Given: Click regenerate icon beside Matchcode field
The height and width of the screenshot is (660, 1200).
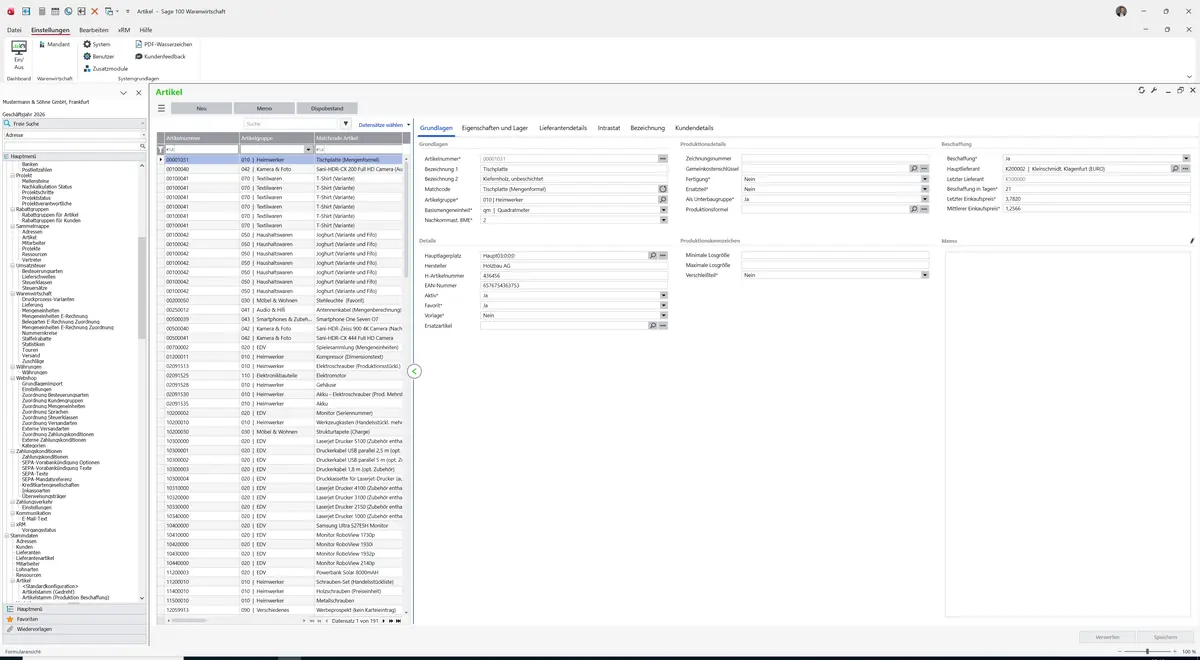Looking at the screenshot, I should point(662,189).
